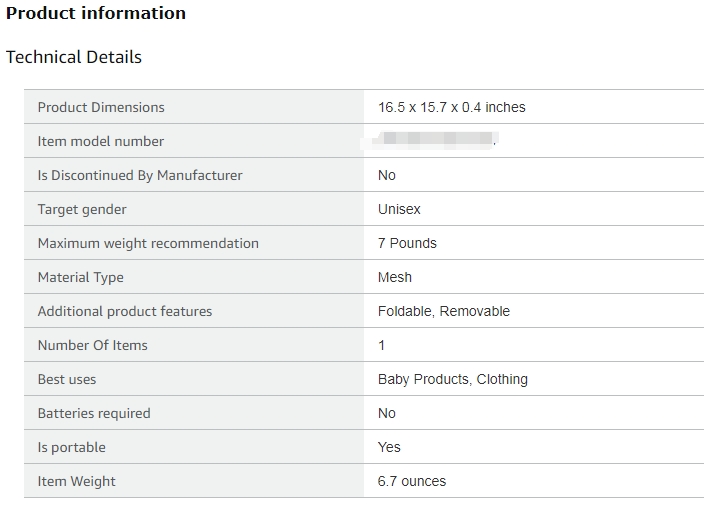This screenshot has width=717, height=506.
Task: Select the 16.5 x 15.7 x 0.4 inches value
Action: tap(451, 107)
